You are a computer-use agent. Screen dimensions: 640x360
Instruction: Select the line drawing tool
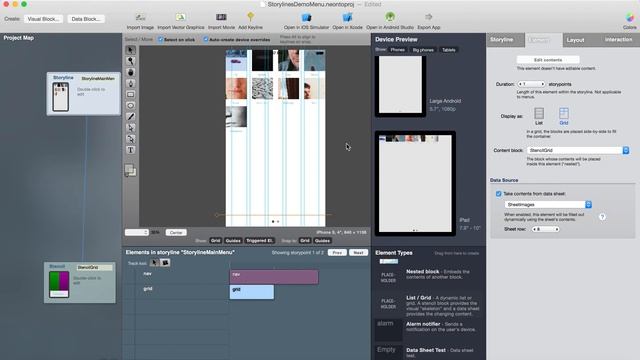[x=131, y=117]
